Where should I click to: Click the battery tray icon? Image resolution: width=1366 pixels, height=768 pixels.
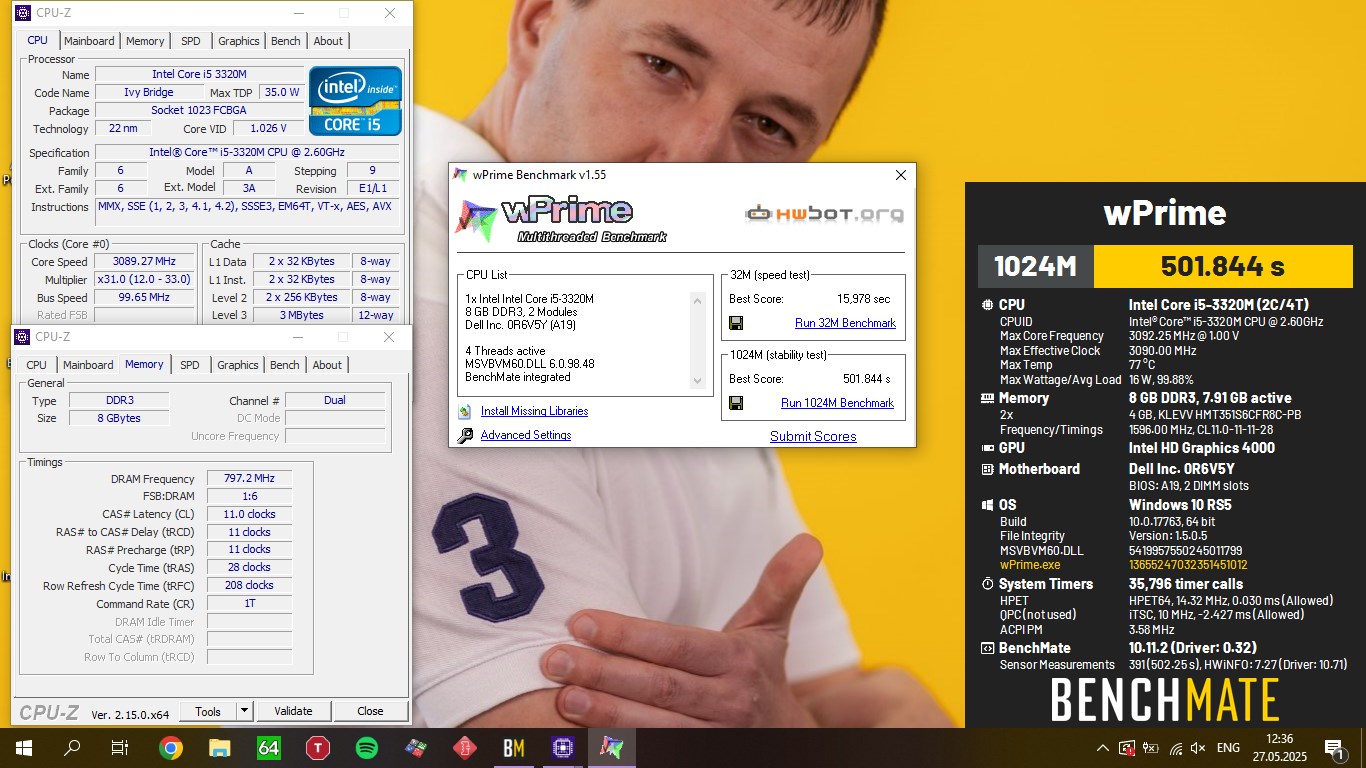pyautogui.click(x=1151, y=748)
